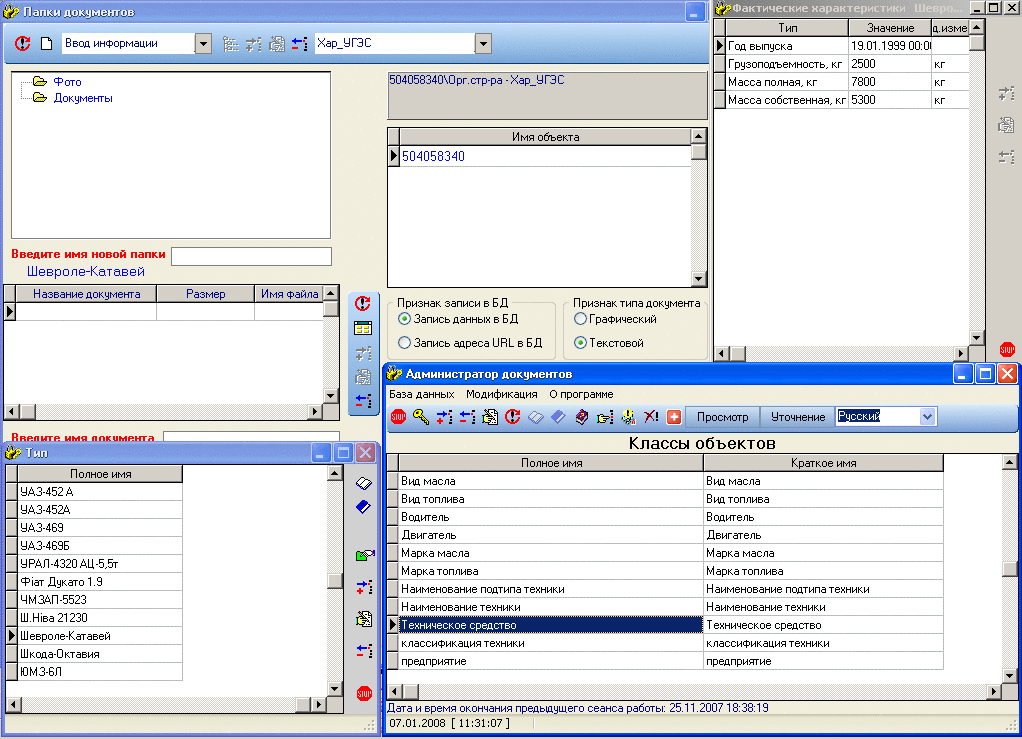Click the STOP icon in Администратор документов toolbar
The image size is (1022, 739).
[x=398, y=417]
